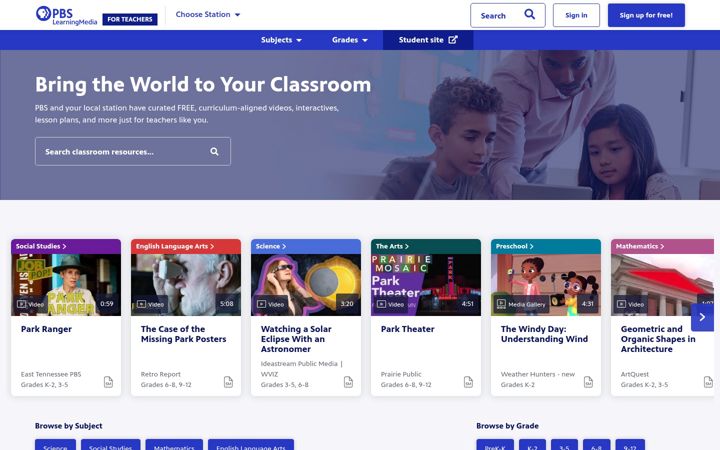720x450 pixels.
Task: Expand the Grades menu
Action: (350, 40)
